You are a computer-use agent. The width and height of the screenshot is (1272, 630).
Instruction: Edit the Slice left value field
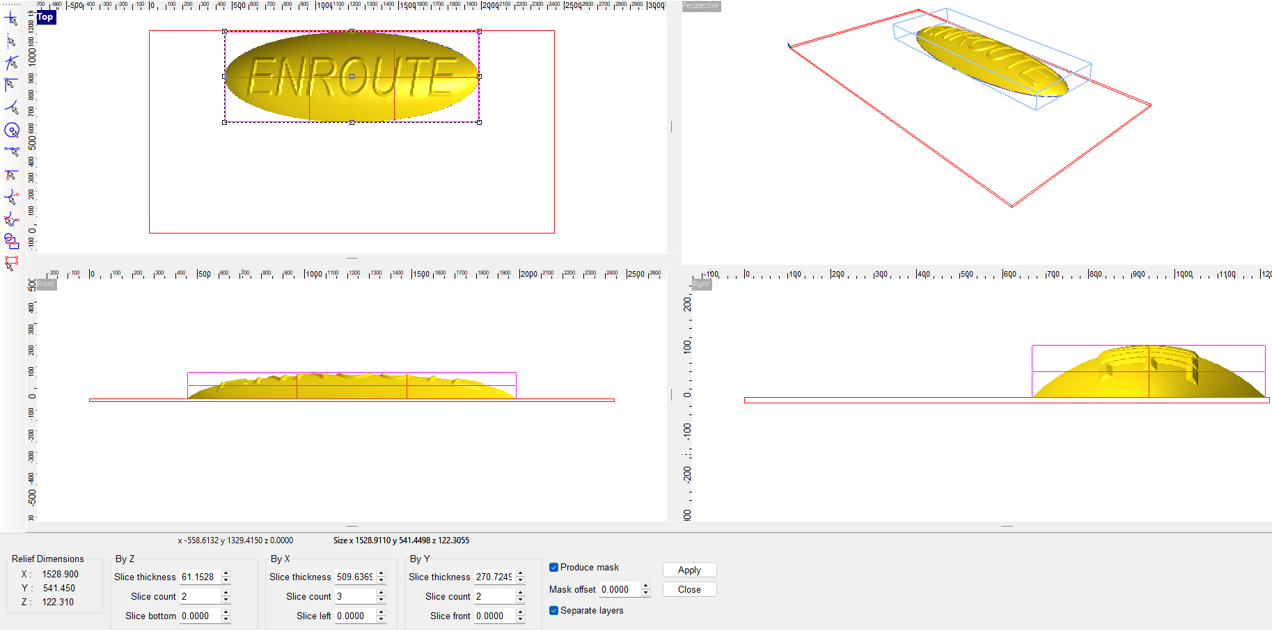[x=355, y=616]
